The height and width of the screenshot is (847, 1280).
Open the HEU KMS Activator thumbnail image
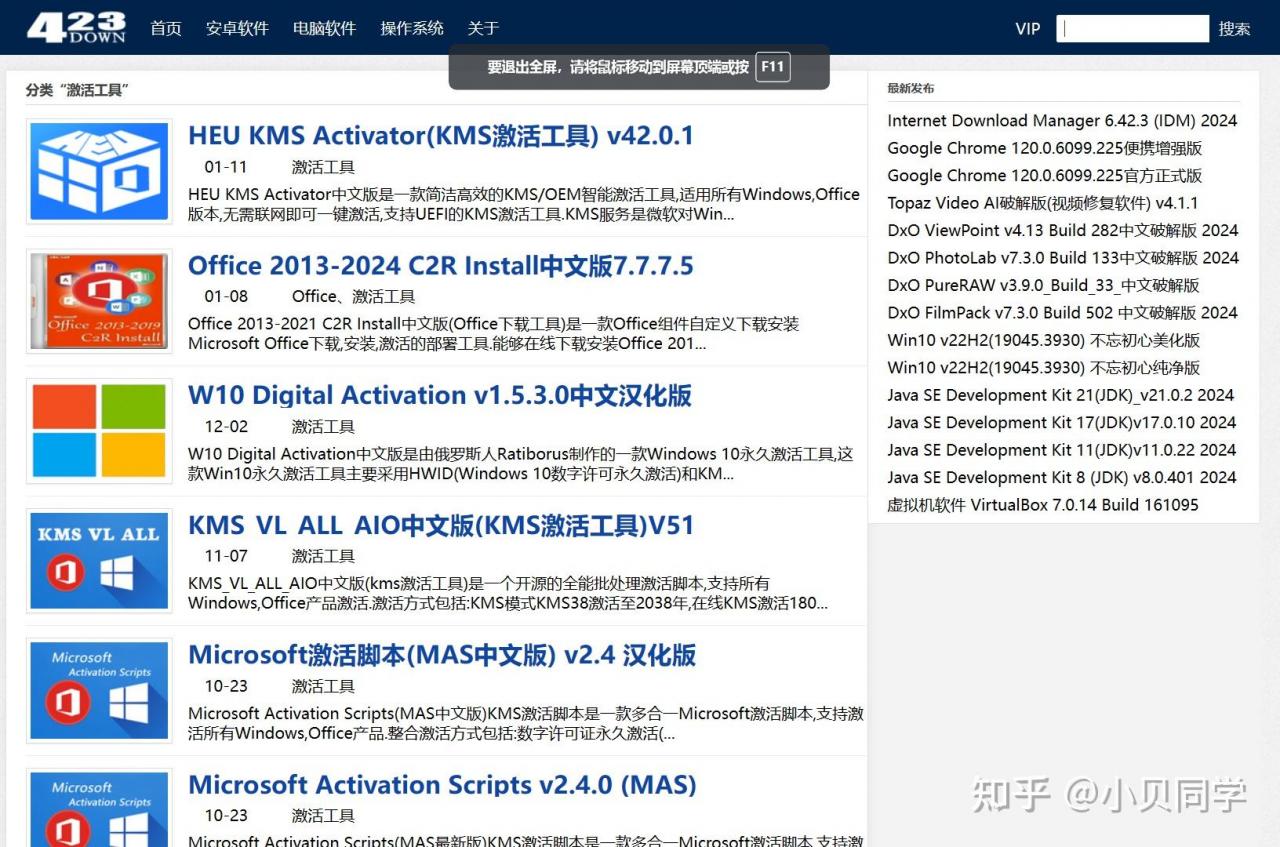[99, 171]
